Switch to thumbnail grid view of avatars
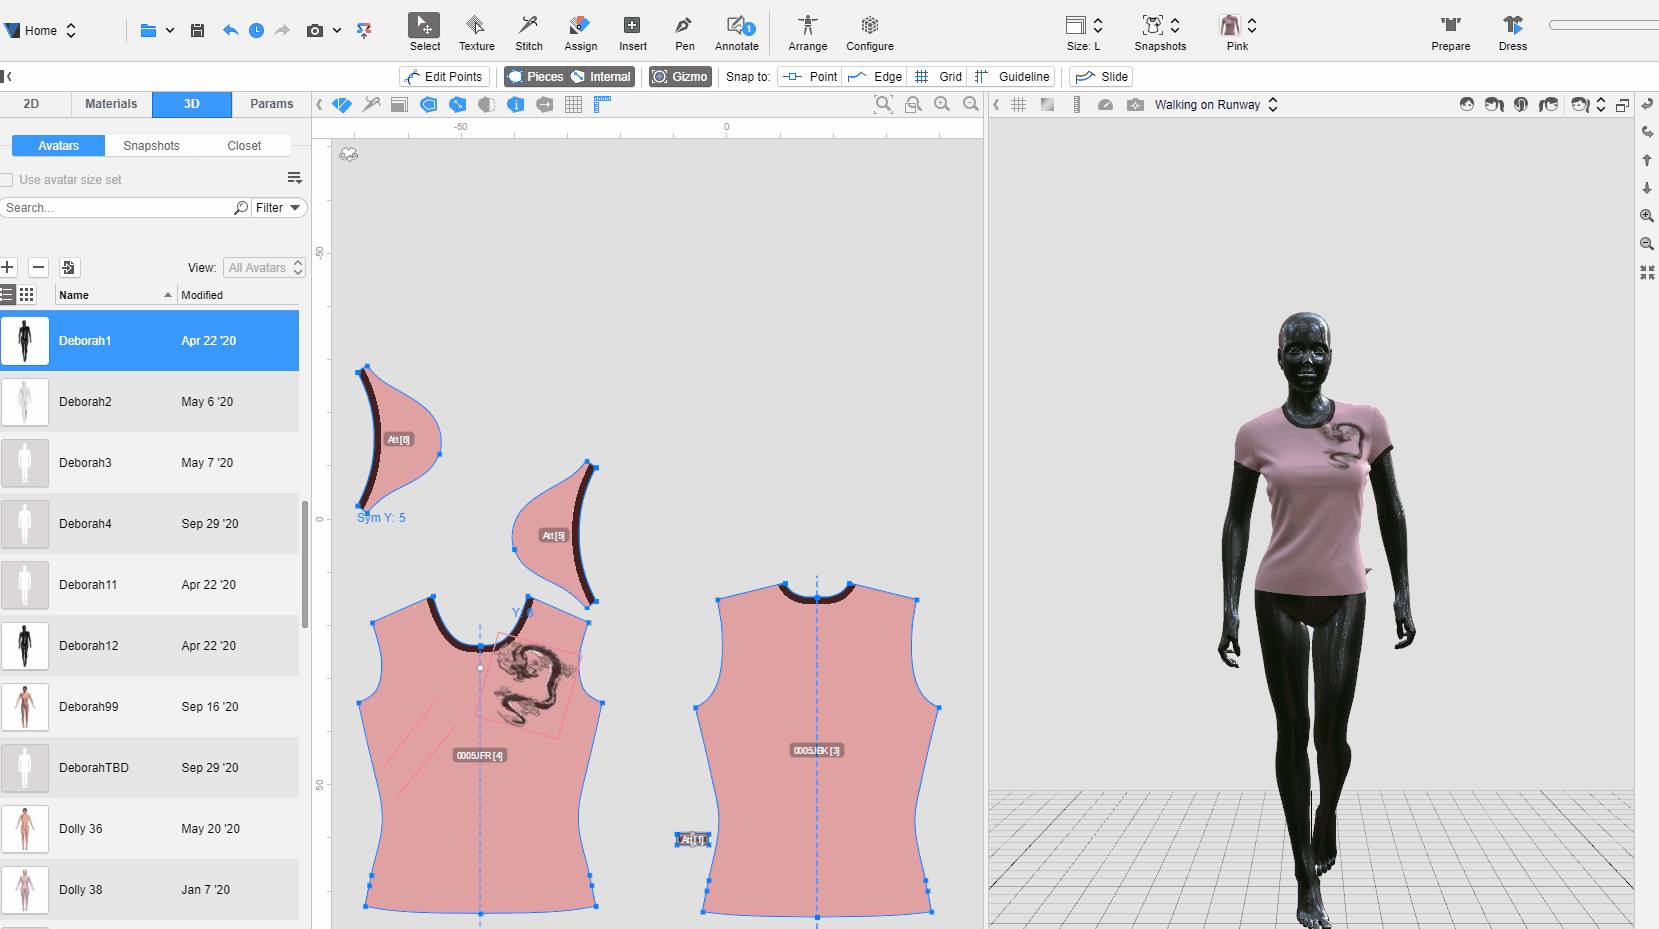This screenshot has width=1659, height=929. click(x=27, y=295)
